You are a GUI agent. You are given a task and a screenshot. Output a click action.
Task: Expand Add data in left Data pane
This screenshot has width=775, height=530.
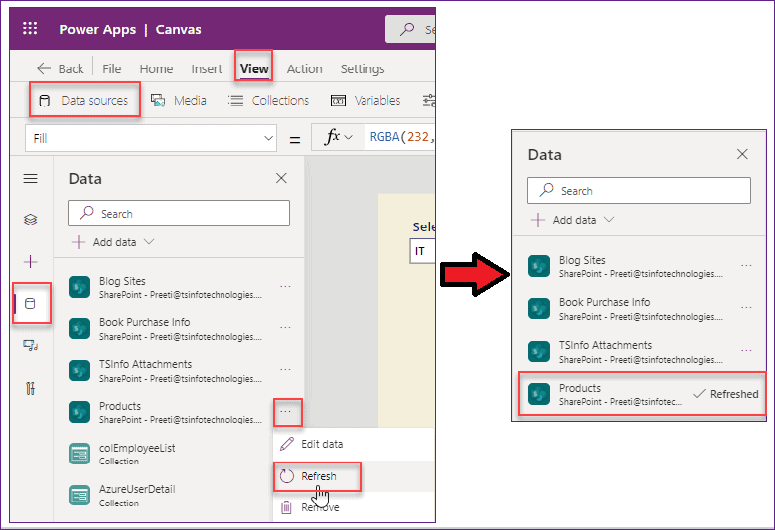click(x=113, y=242)
